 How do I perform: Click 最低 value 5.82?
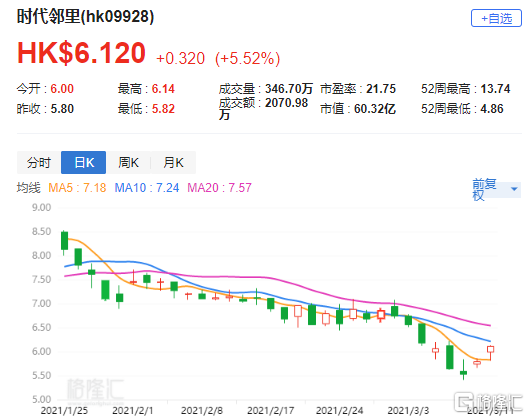[x=163, y=109]
